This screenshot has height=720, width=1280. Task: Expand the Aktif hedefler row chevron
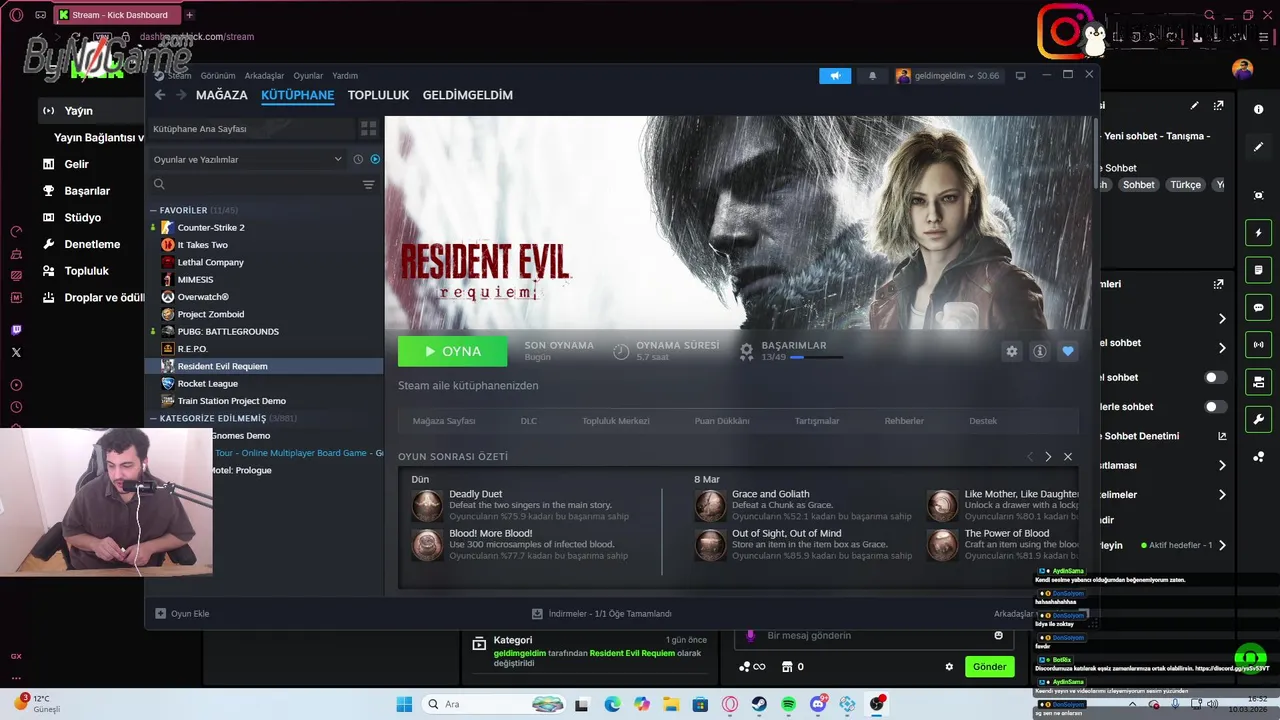click(1222, 545)
